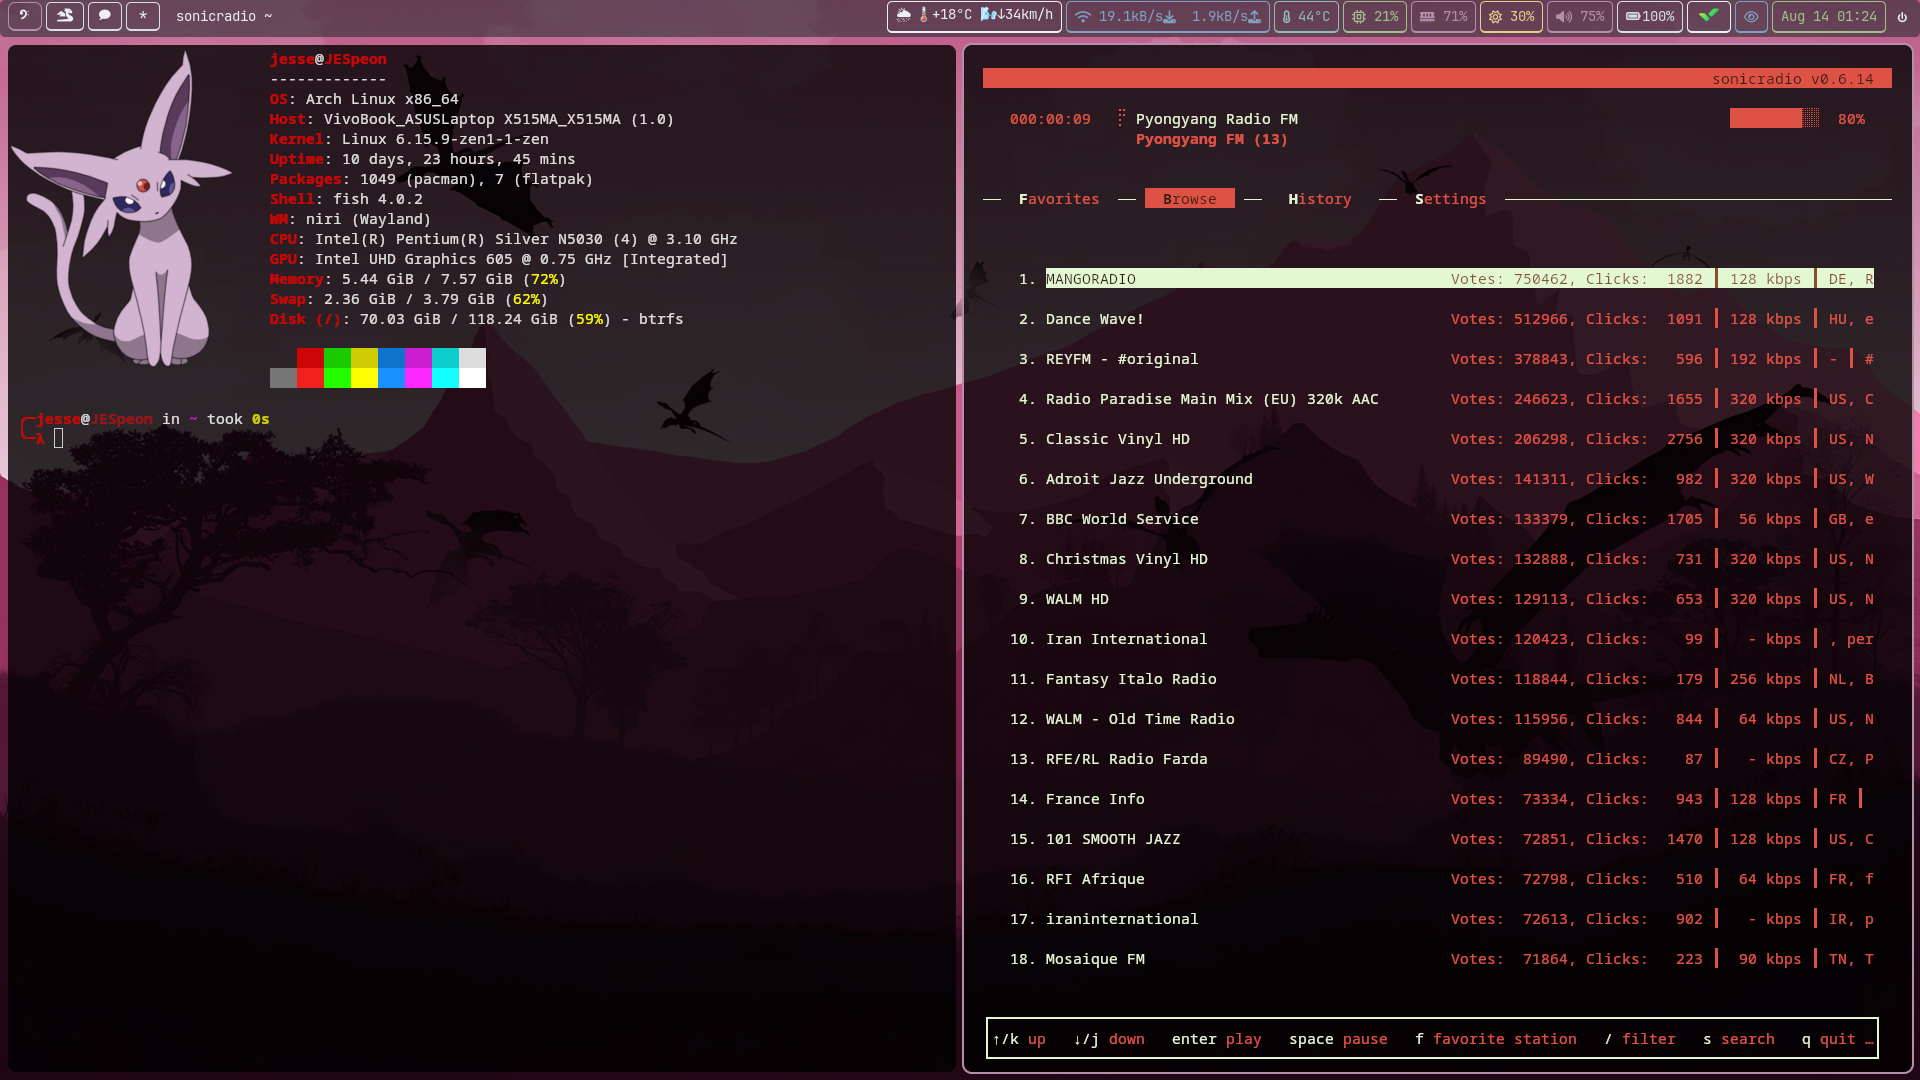Switch to the bass clef workspace

click(x=25, y=16)
